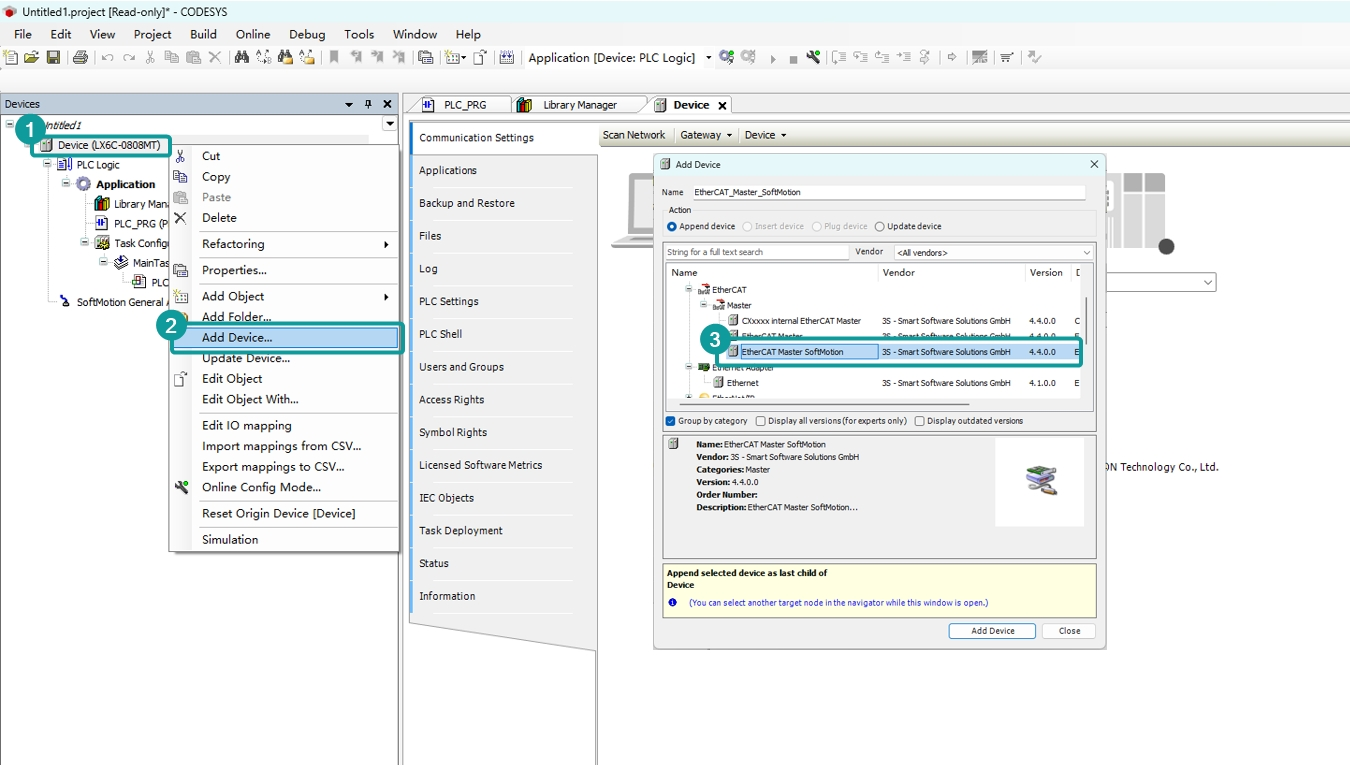The width and height of the screenshot is (1350, 765).
Task: Click the shopping cart store toolbar icon
Action: coord(1007,58)
